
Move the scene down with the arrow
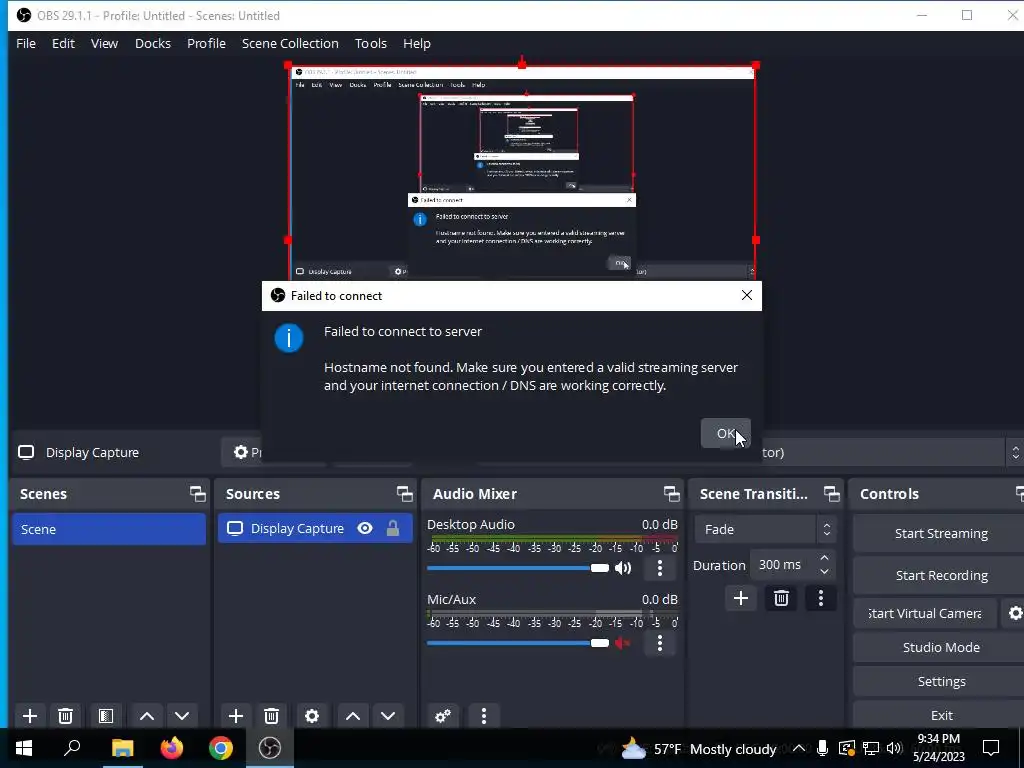coord(182,716)
